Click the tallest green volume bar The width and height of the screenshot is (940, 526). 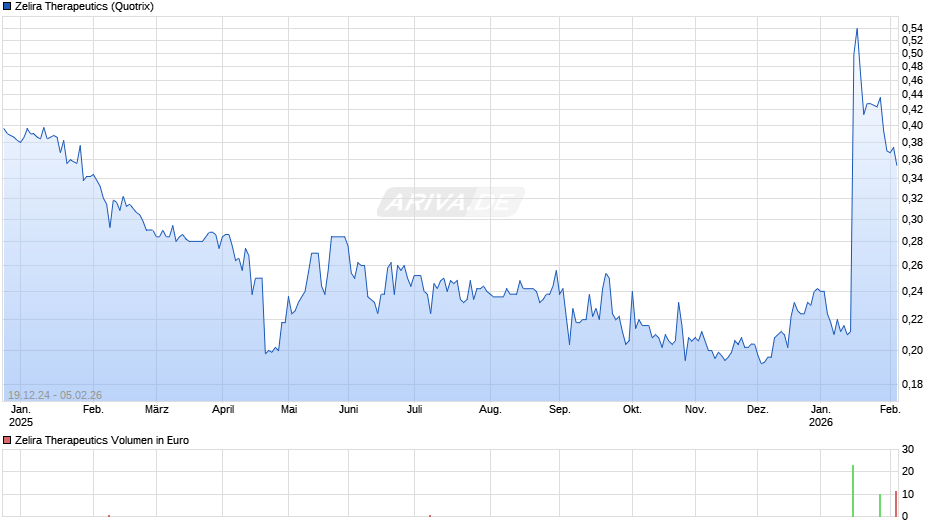[853, 491]
